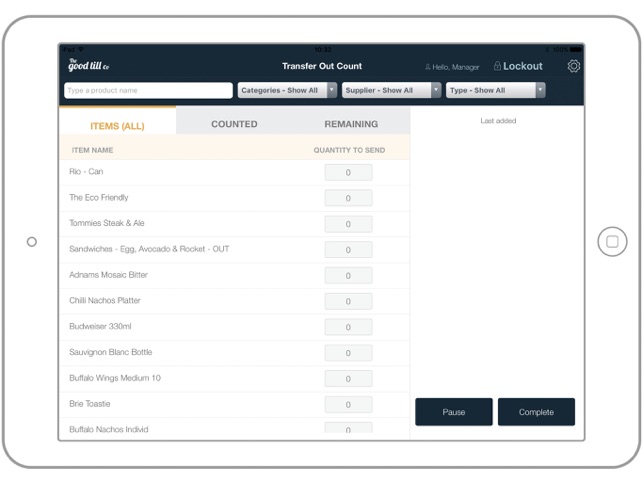Viewport: 643px width, 482px height.
Task: Switch to the Counted tab
Action: pyautogui.click(x=234, y=124)
